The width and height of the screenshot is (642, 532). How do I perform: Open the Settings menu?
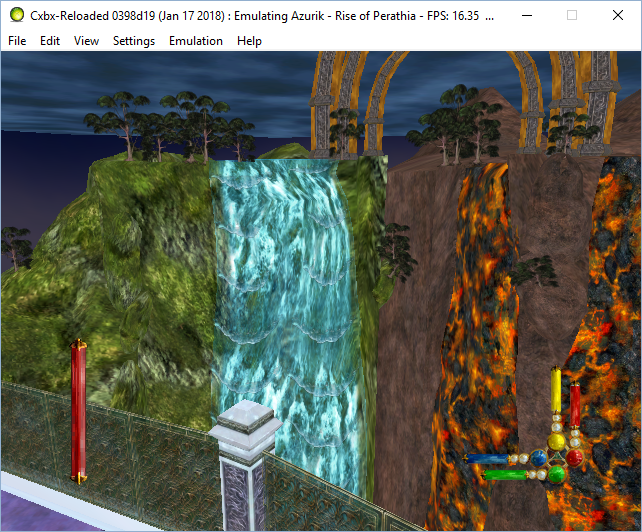134,41
